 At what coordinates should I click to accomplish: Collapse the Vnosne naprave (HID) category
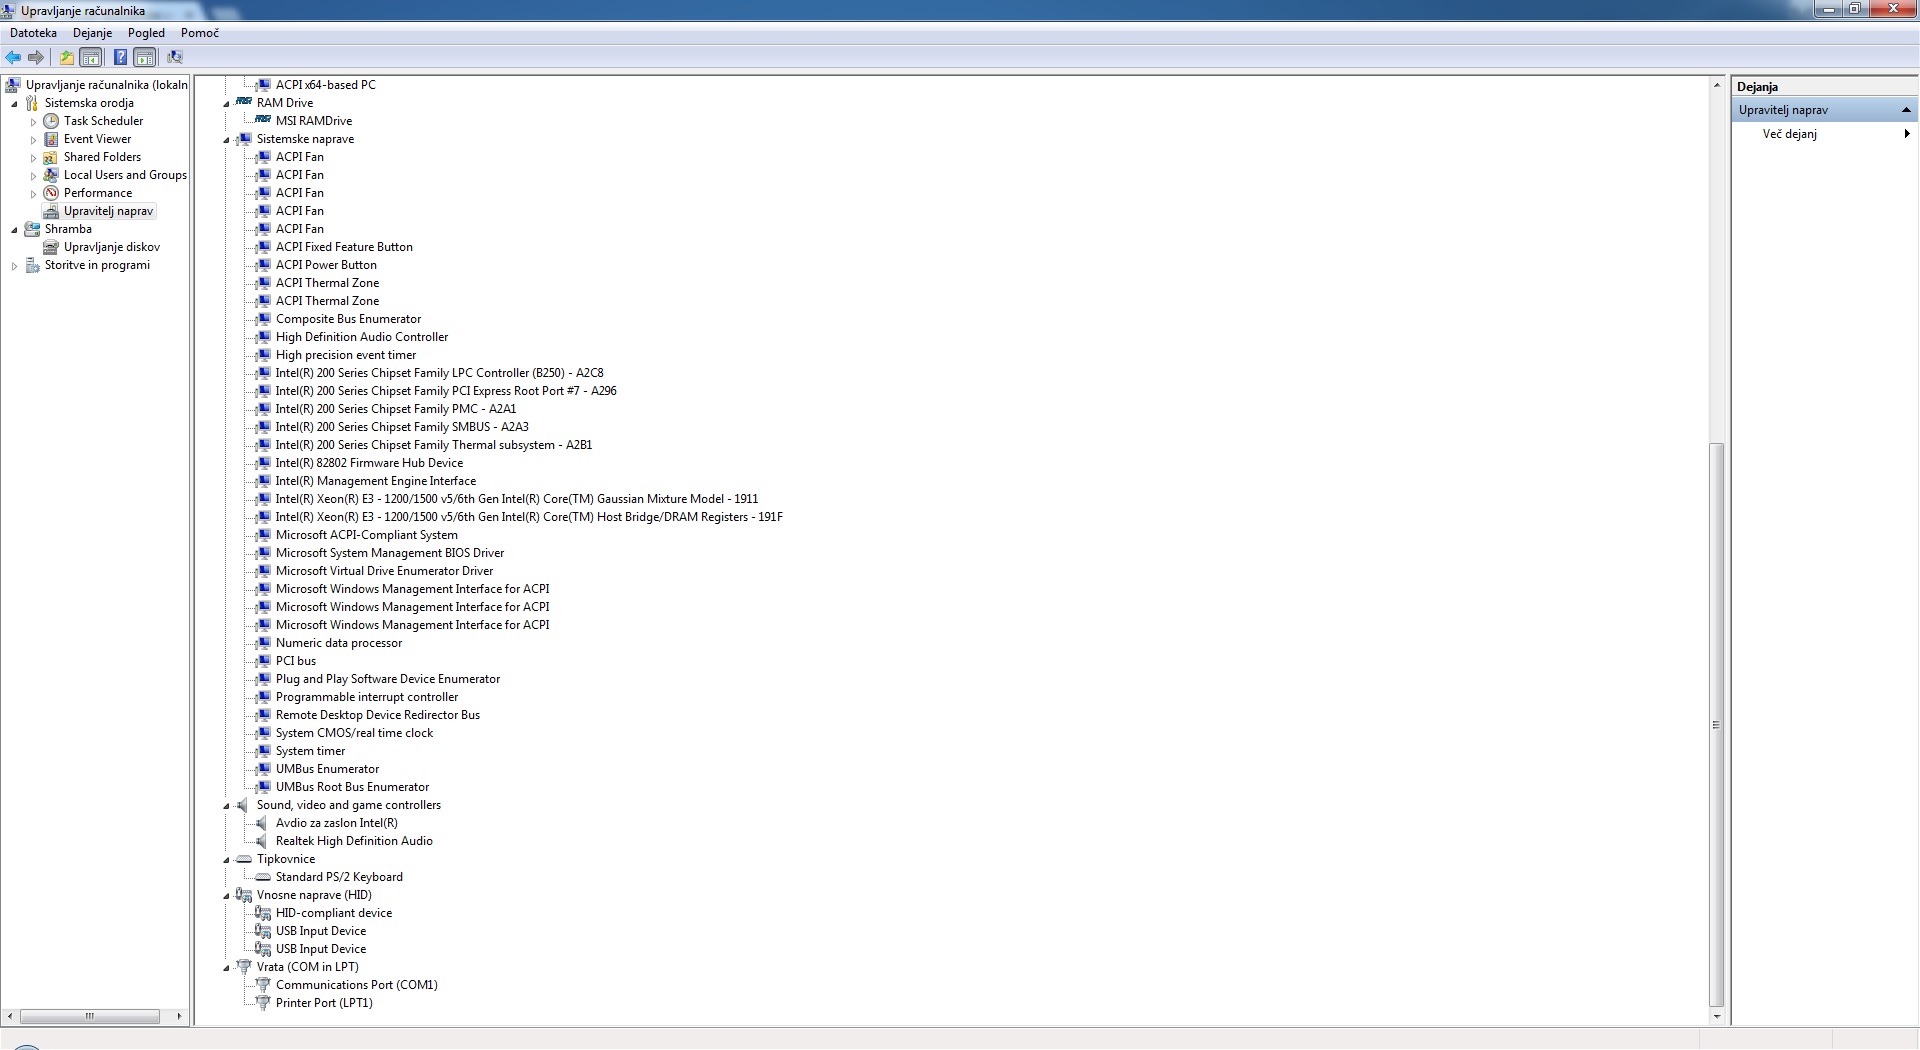[226, 896]
